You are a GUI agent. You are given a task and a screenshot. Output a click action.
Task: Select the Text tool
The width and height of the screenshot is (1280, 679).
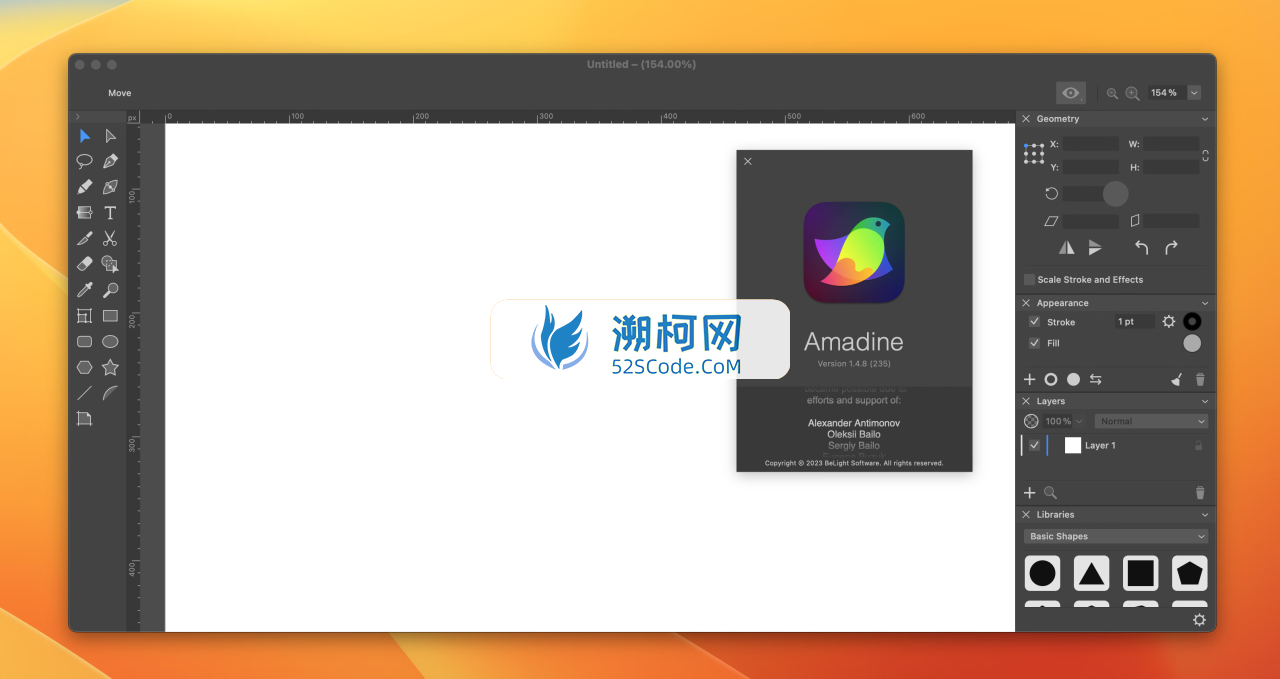(110, 213)
